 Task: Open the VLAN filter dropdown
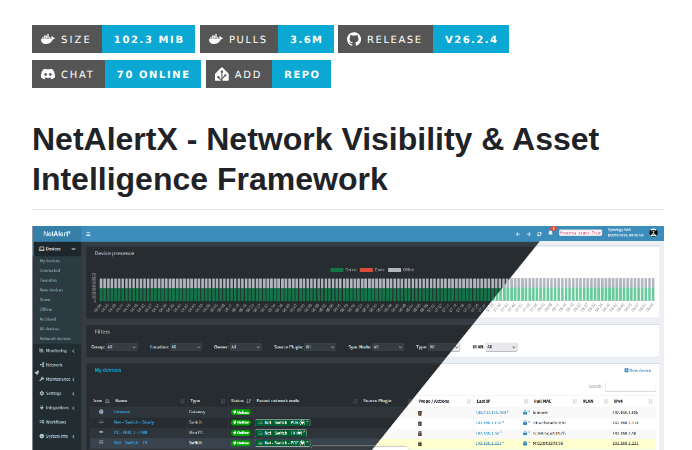click(501, 347)
